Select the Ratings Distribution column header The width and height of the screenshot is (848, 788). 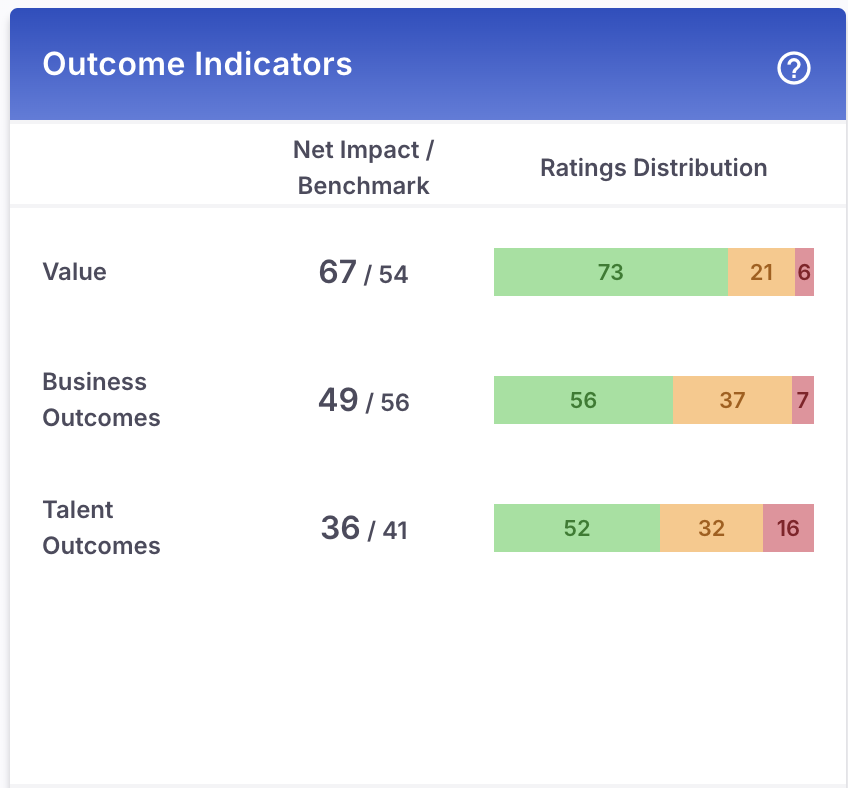click(x=654, y=168)
